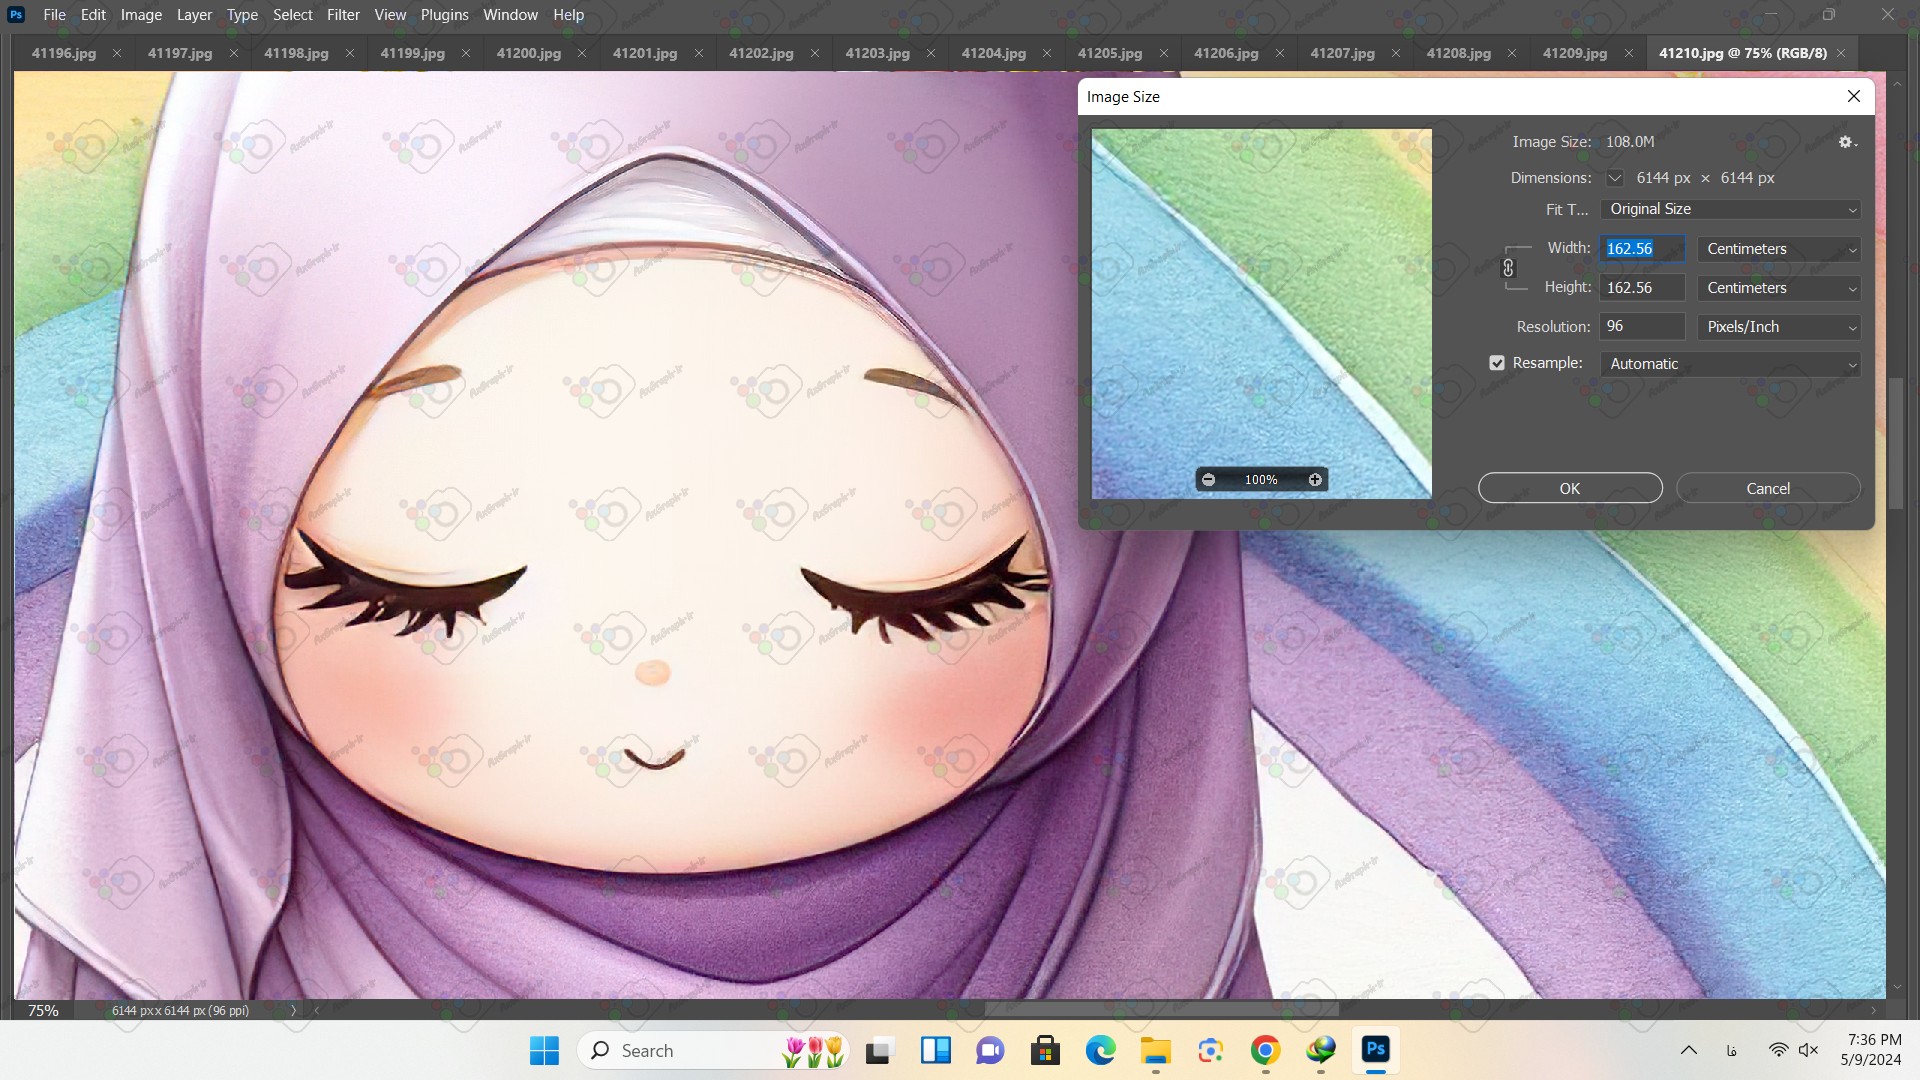Zoom in the Image Size preview
1920x1080 pixels.
(1315, 480)
